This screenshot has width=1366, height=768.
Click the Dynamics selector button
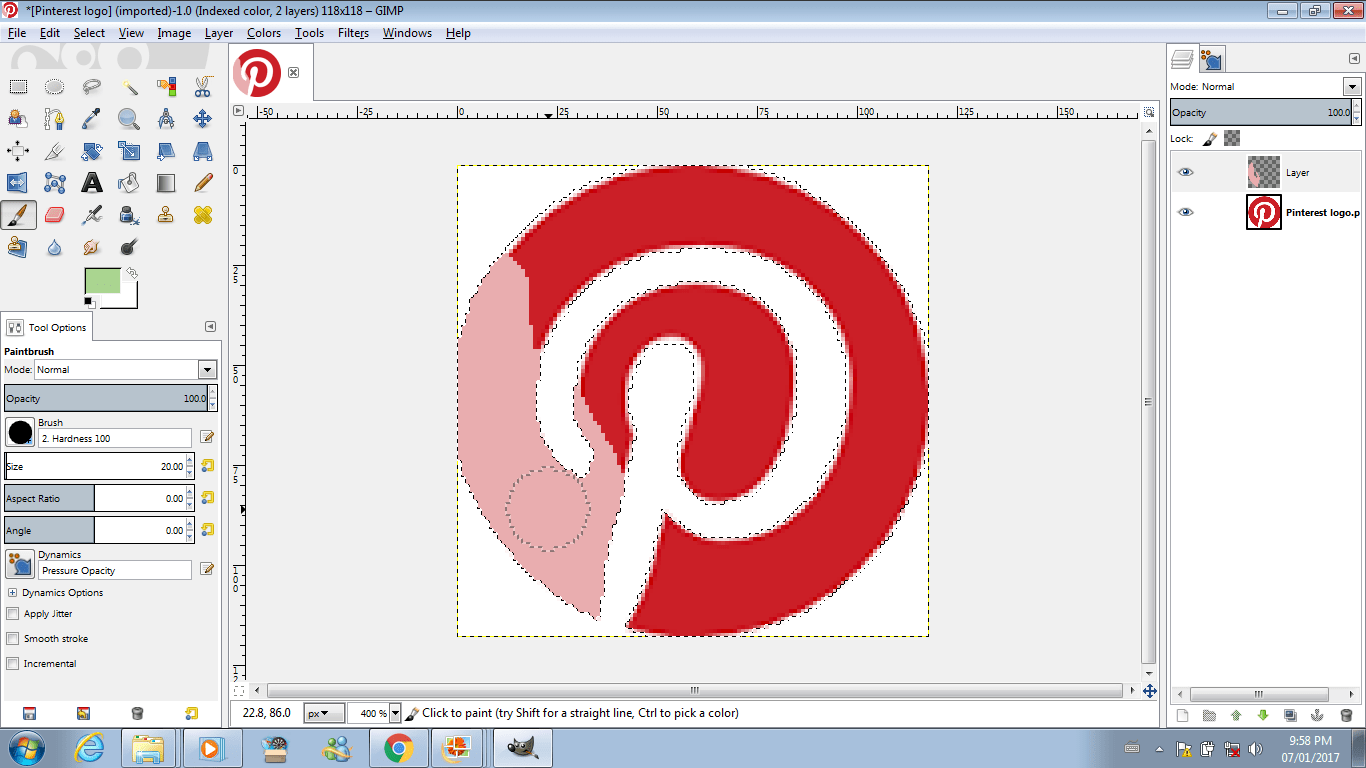pyautogui.click(x=20, y=564)
